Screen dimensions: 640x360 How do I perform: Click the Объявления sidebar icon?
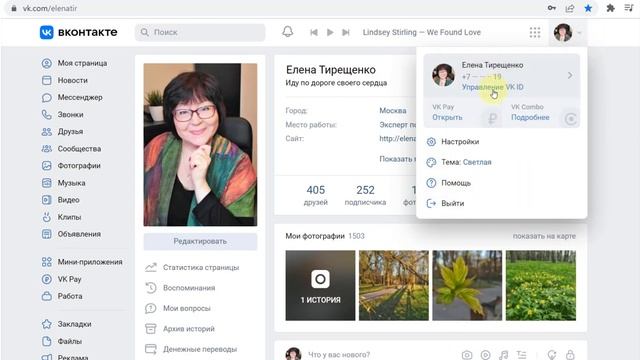coord(47,234)
